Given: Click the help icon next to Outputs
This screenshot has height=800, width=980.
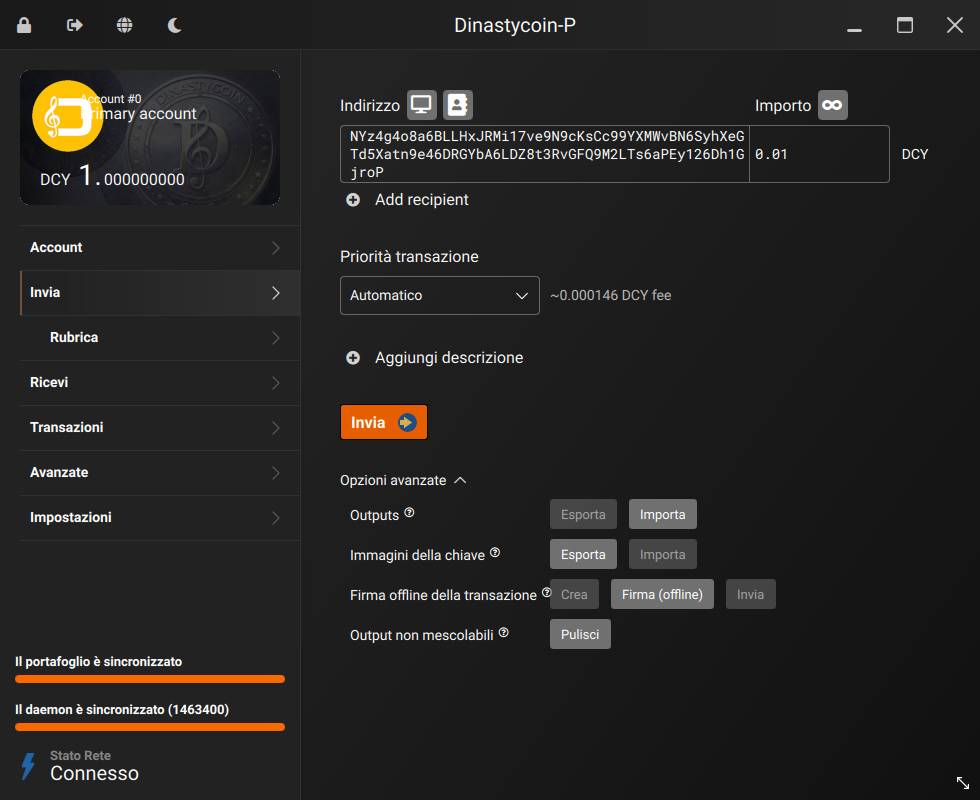Looking at the screenshot, I should point(409,514).
